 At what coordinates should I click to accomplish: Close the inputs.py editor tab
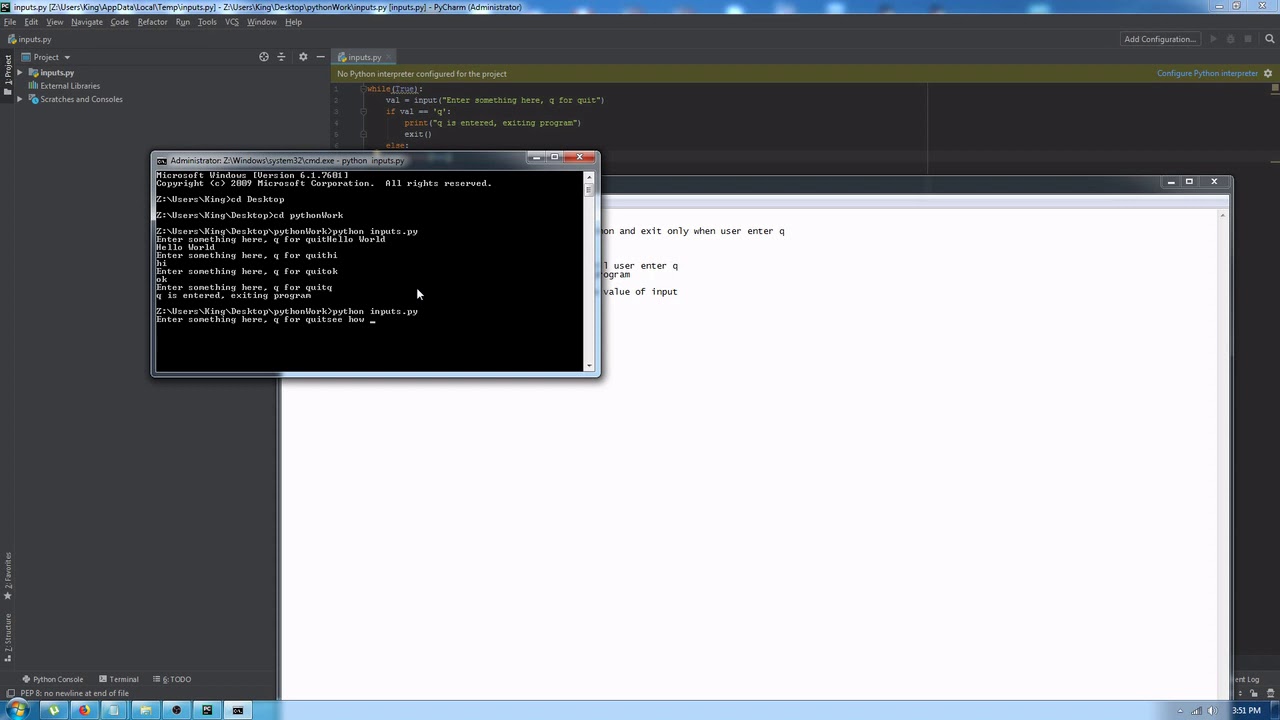(x=389, y=57)
